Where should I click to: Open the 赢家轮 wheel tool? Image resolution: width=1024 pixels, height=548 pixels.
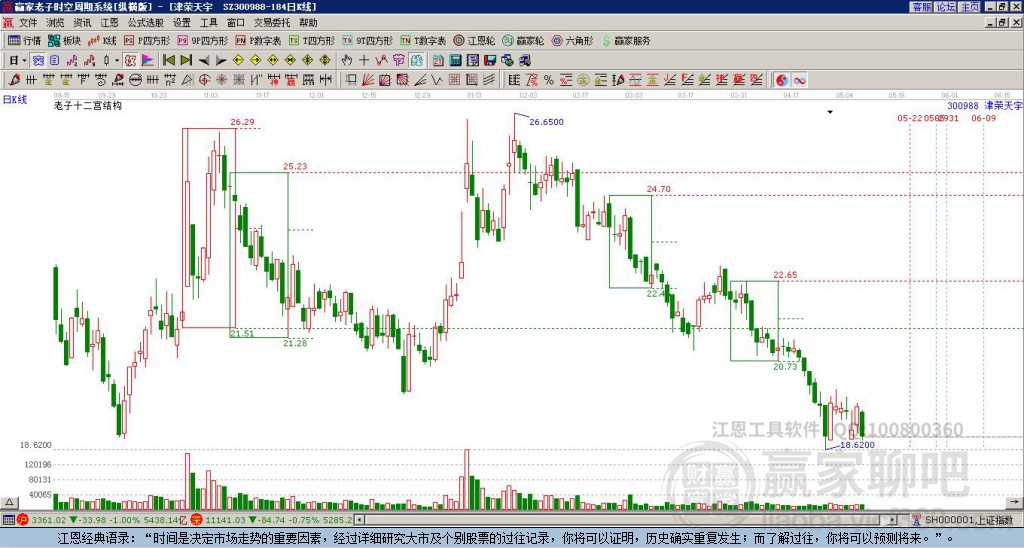523,40
